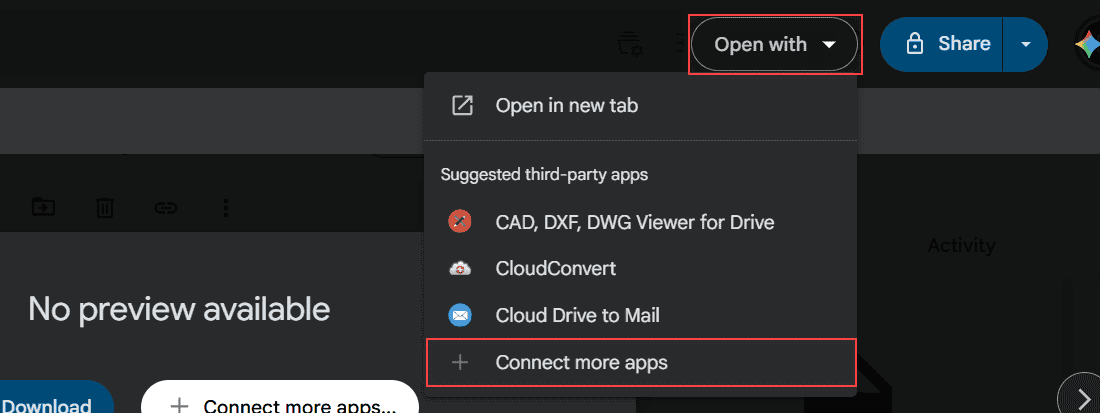This screenshot has width=1100, height=413.
Task: Click 'Connect more apps' in menu
Action: pos(640,363)
